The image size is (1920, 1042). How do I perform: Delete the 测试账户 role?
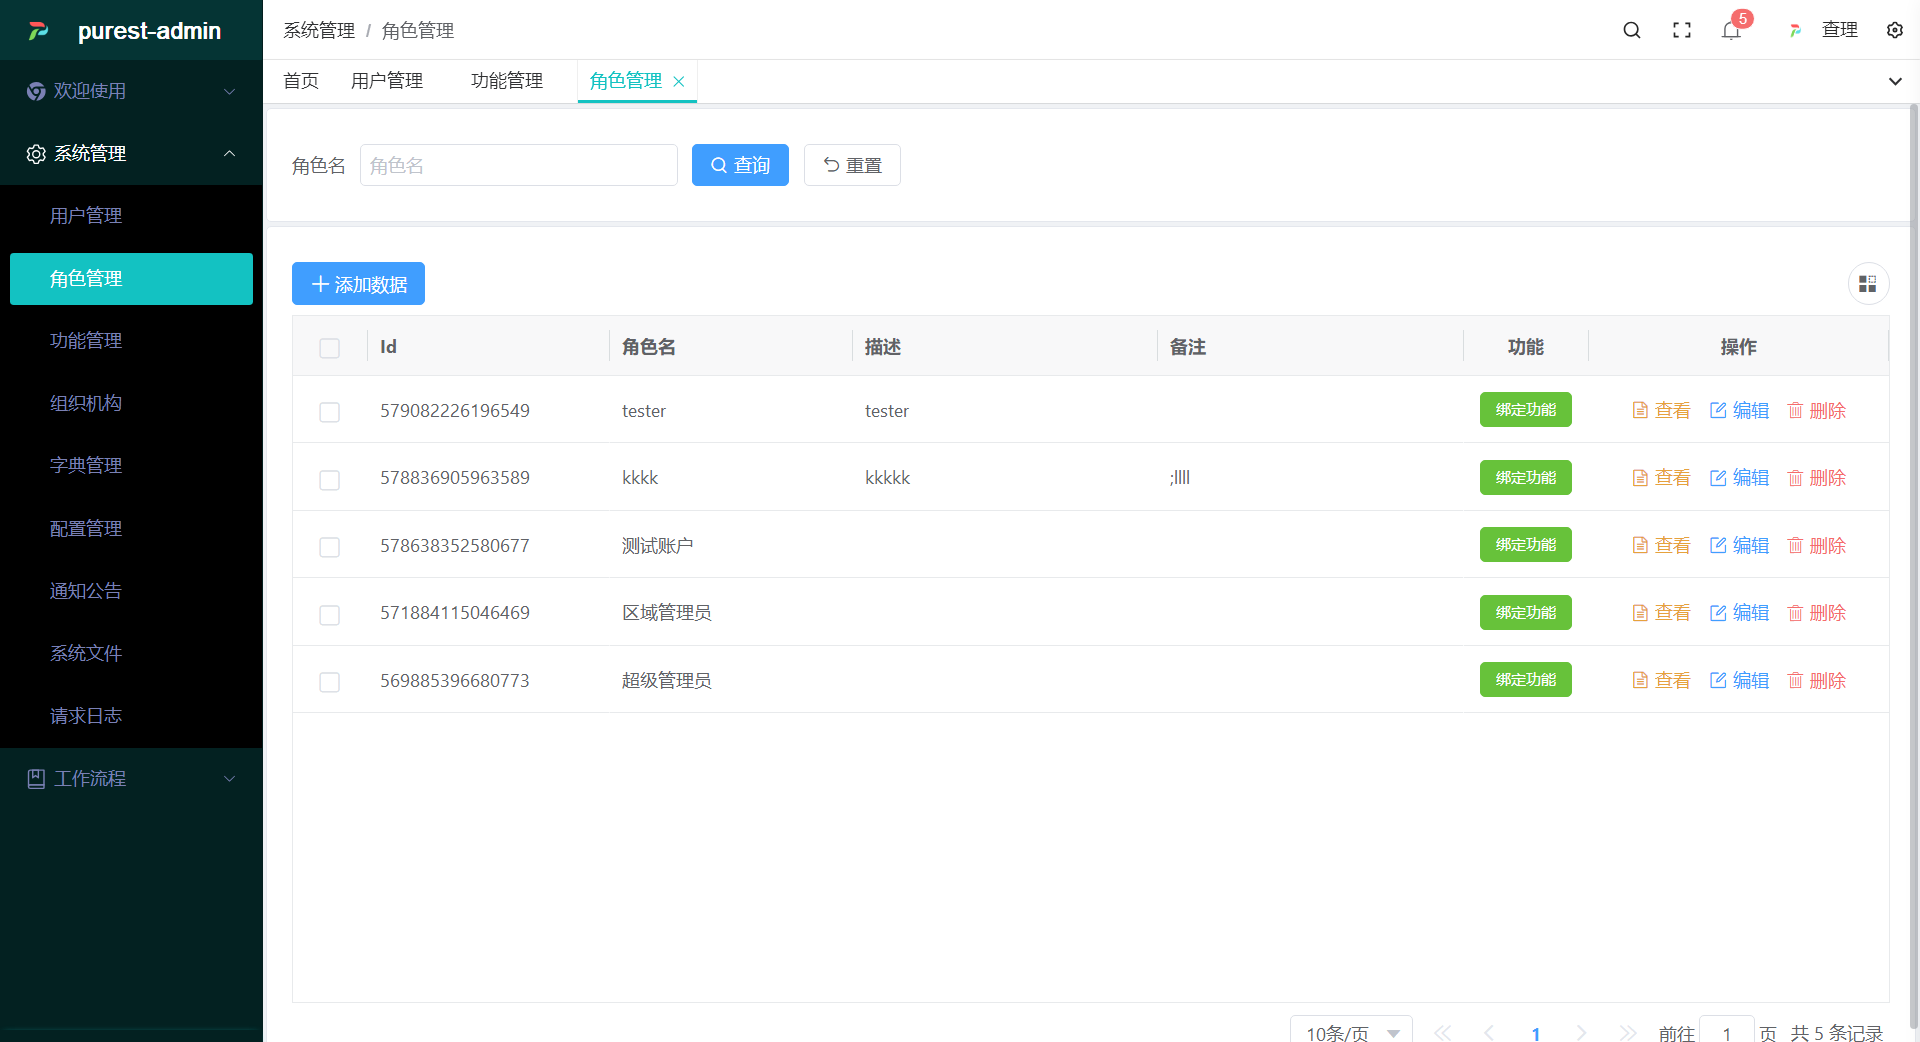coord(1816,545)
